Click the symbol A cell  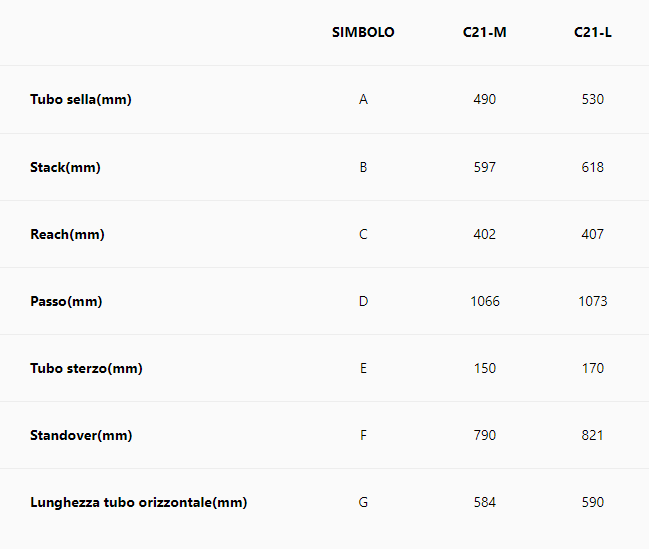click(363, 100)
